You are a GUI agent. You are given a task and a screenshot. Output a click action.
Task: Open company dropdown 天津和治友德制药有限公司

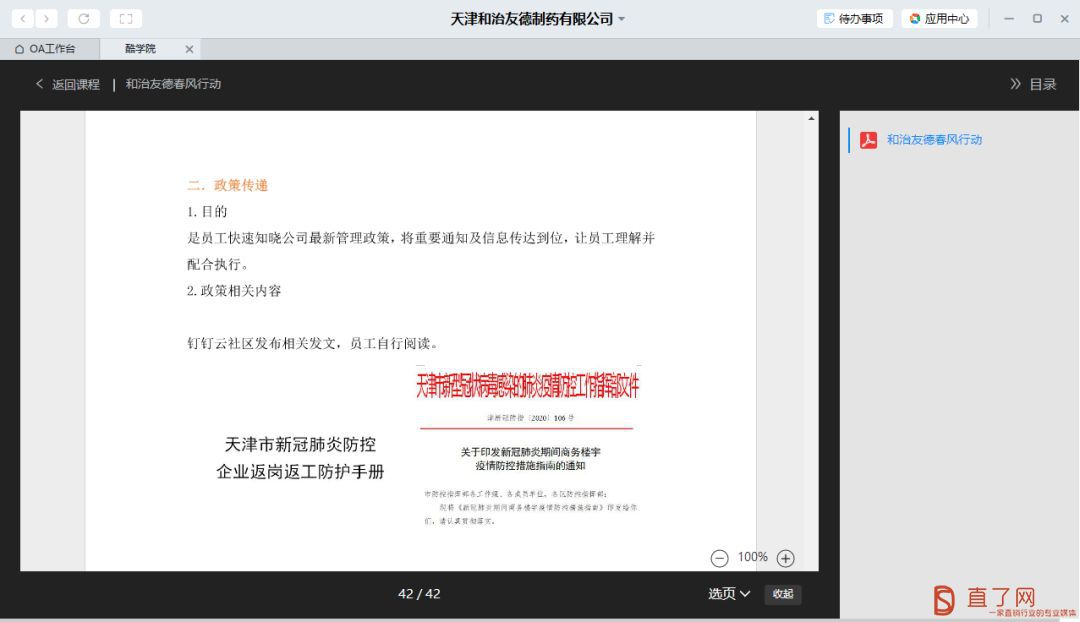537,19
